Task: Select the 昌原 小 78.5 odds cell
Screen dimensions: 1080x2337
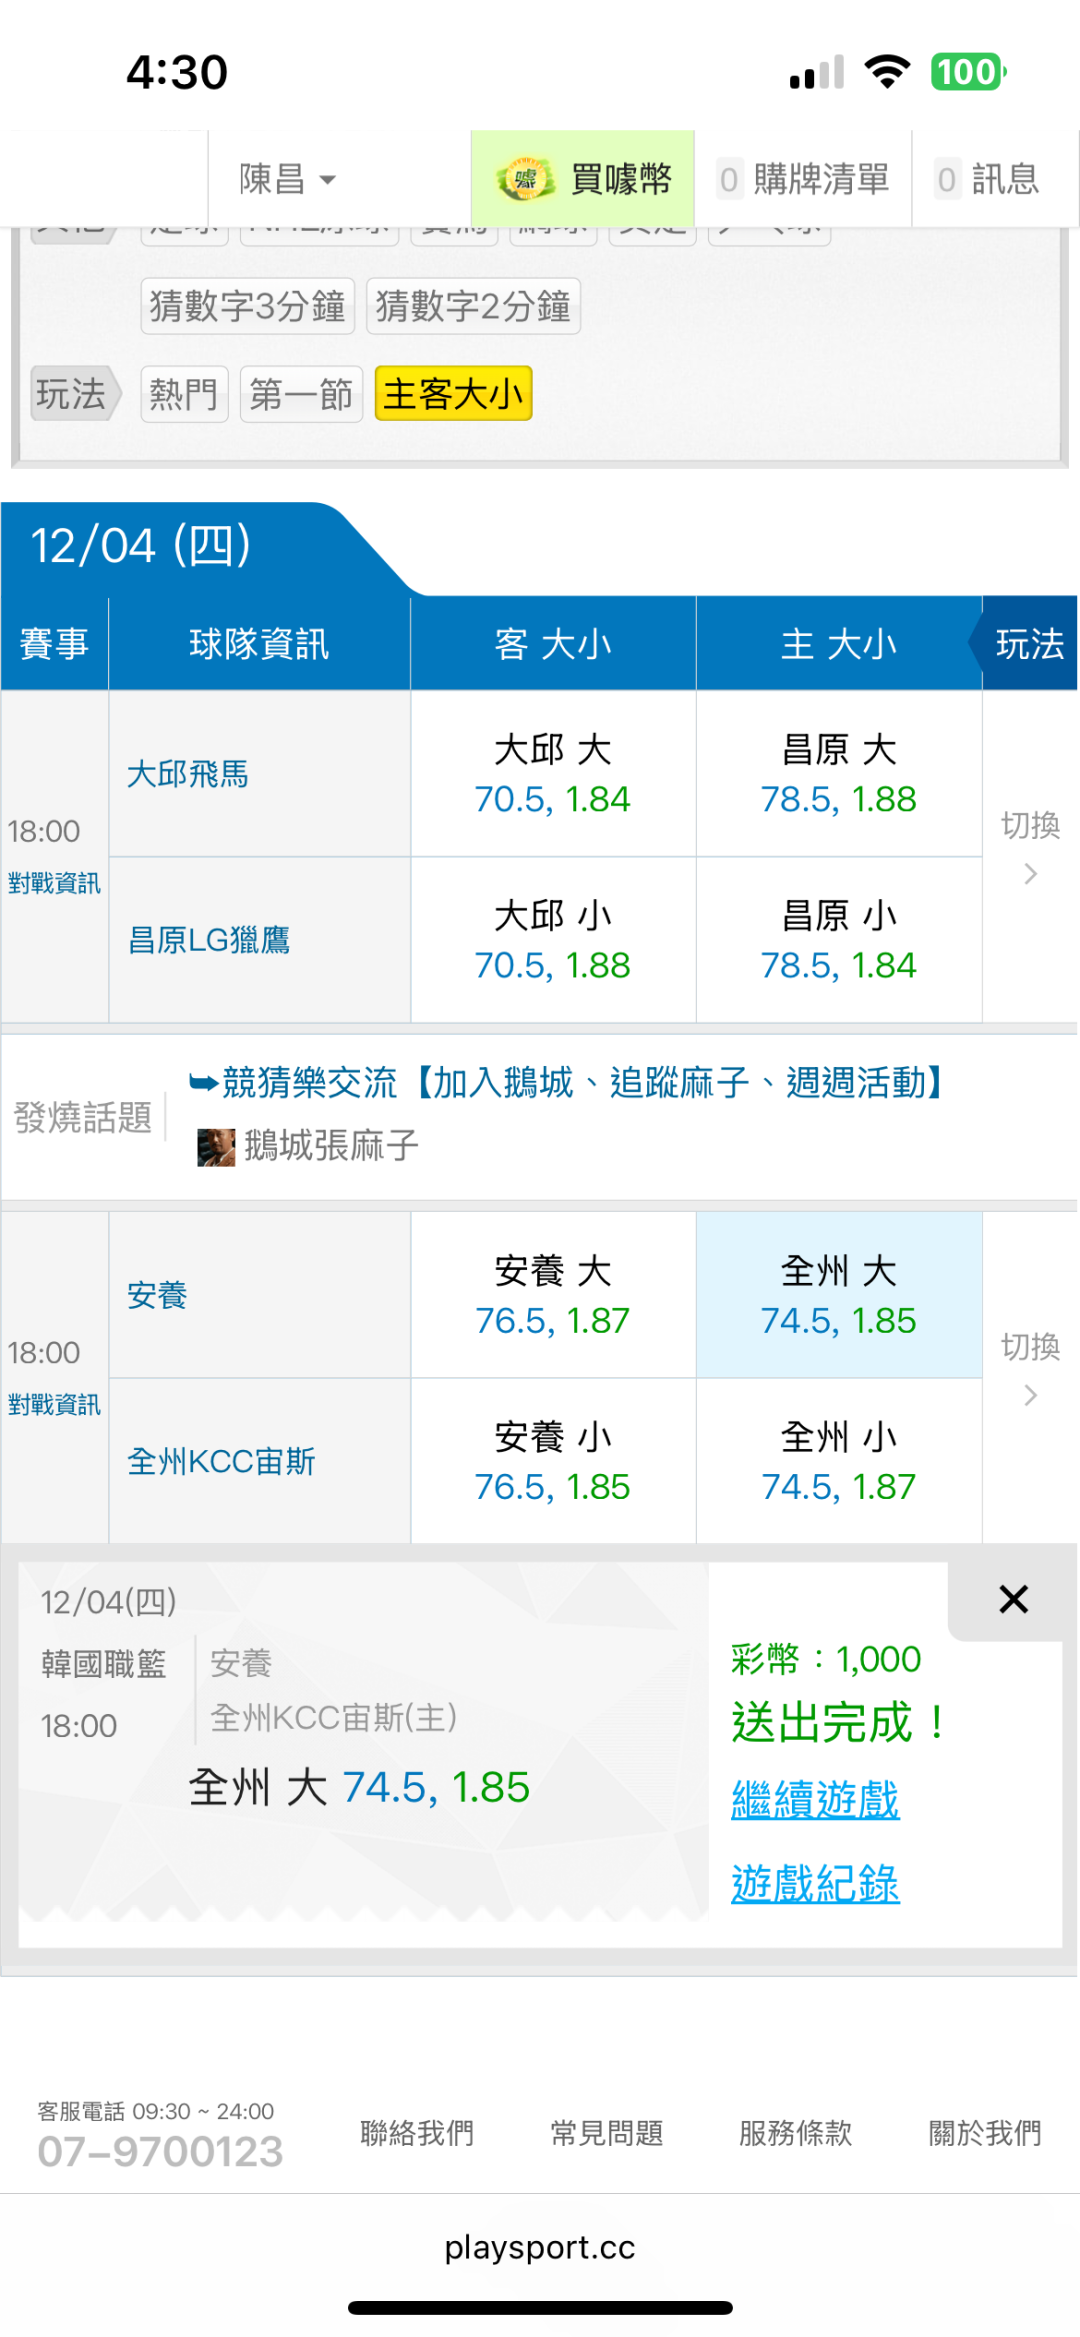Action: 838,940
